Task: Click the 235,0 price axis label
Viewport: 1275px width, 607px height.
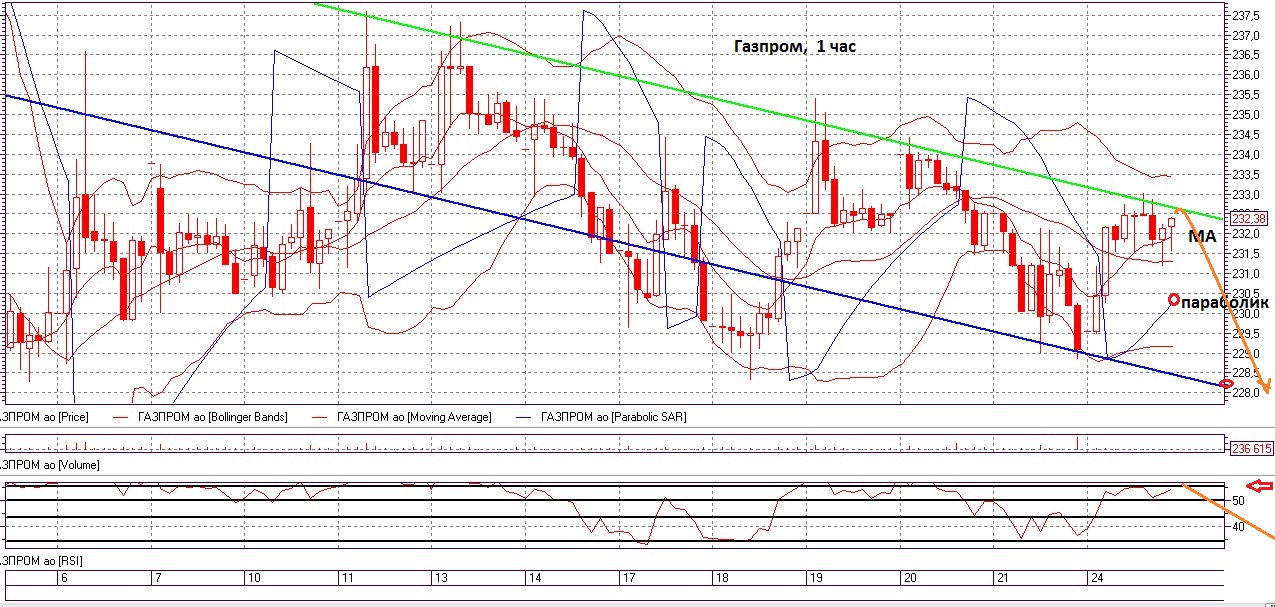Action: (1246, 116)
